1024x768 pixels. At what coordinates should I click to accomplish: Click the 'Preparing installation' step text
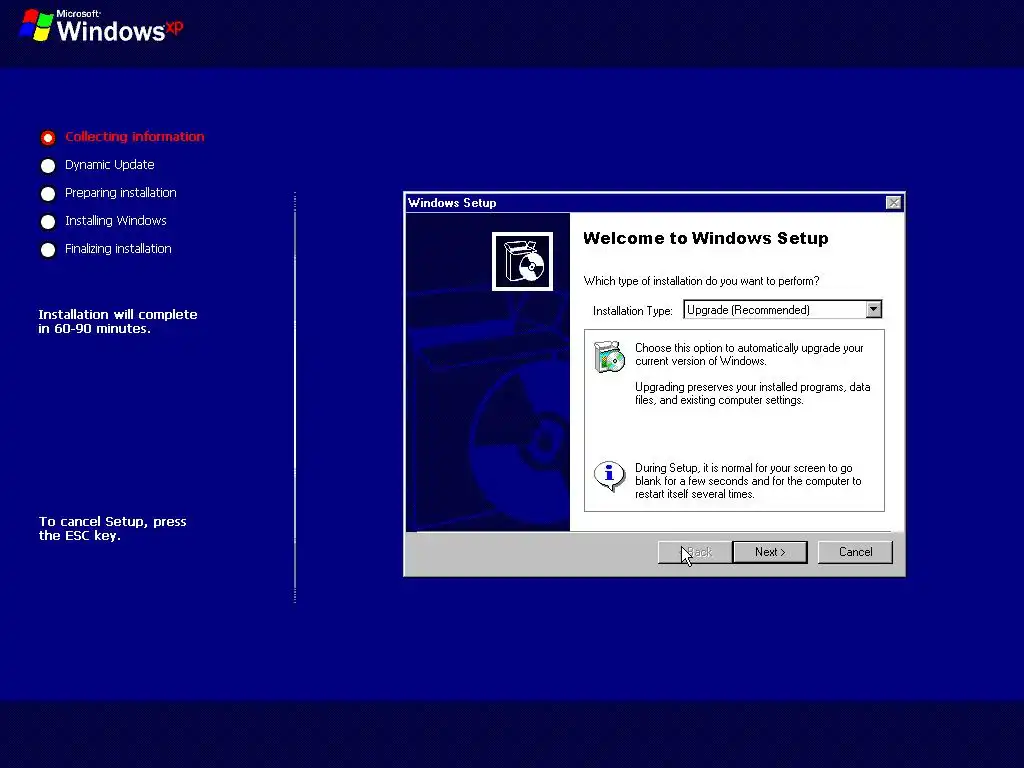[121, 193]
